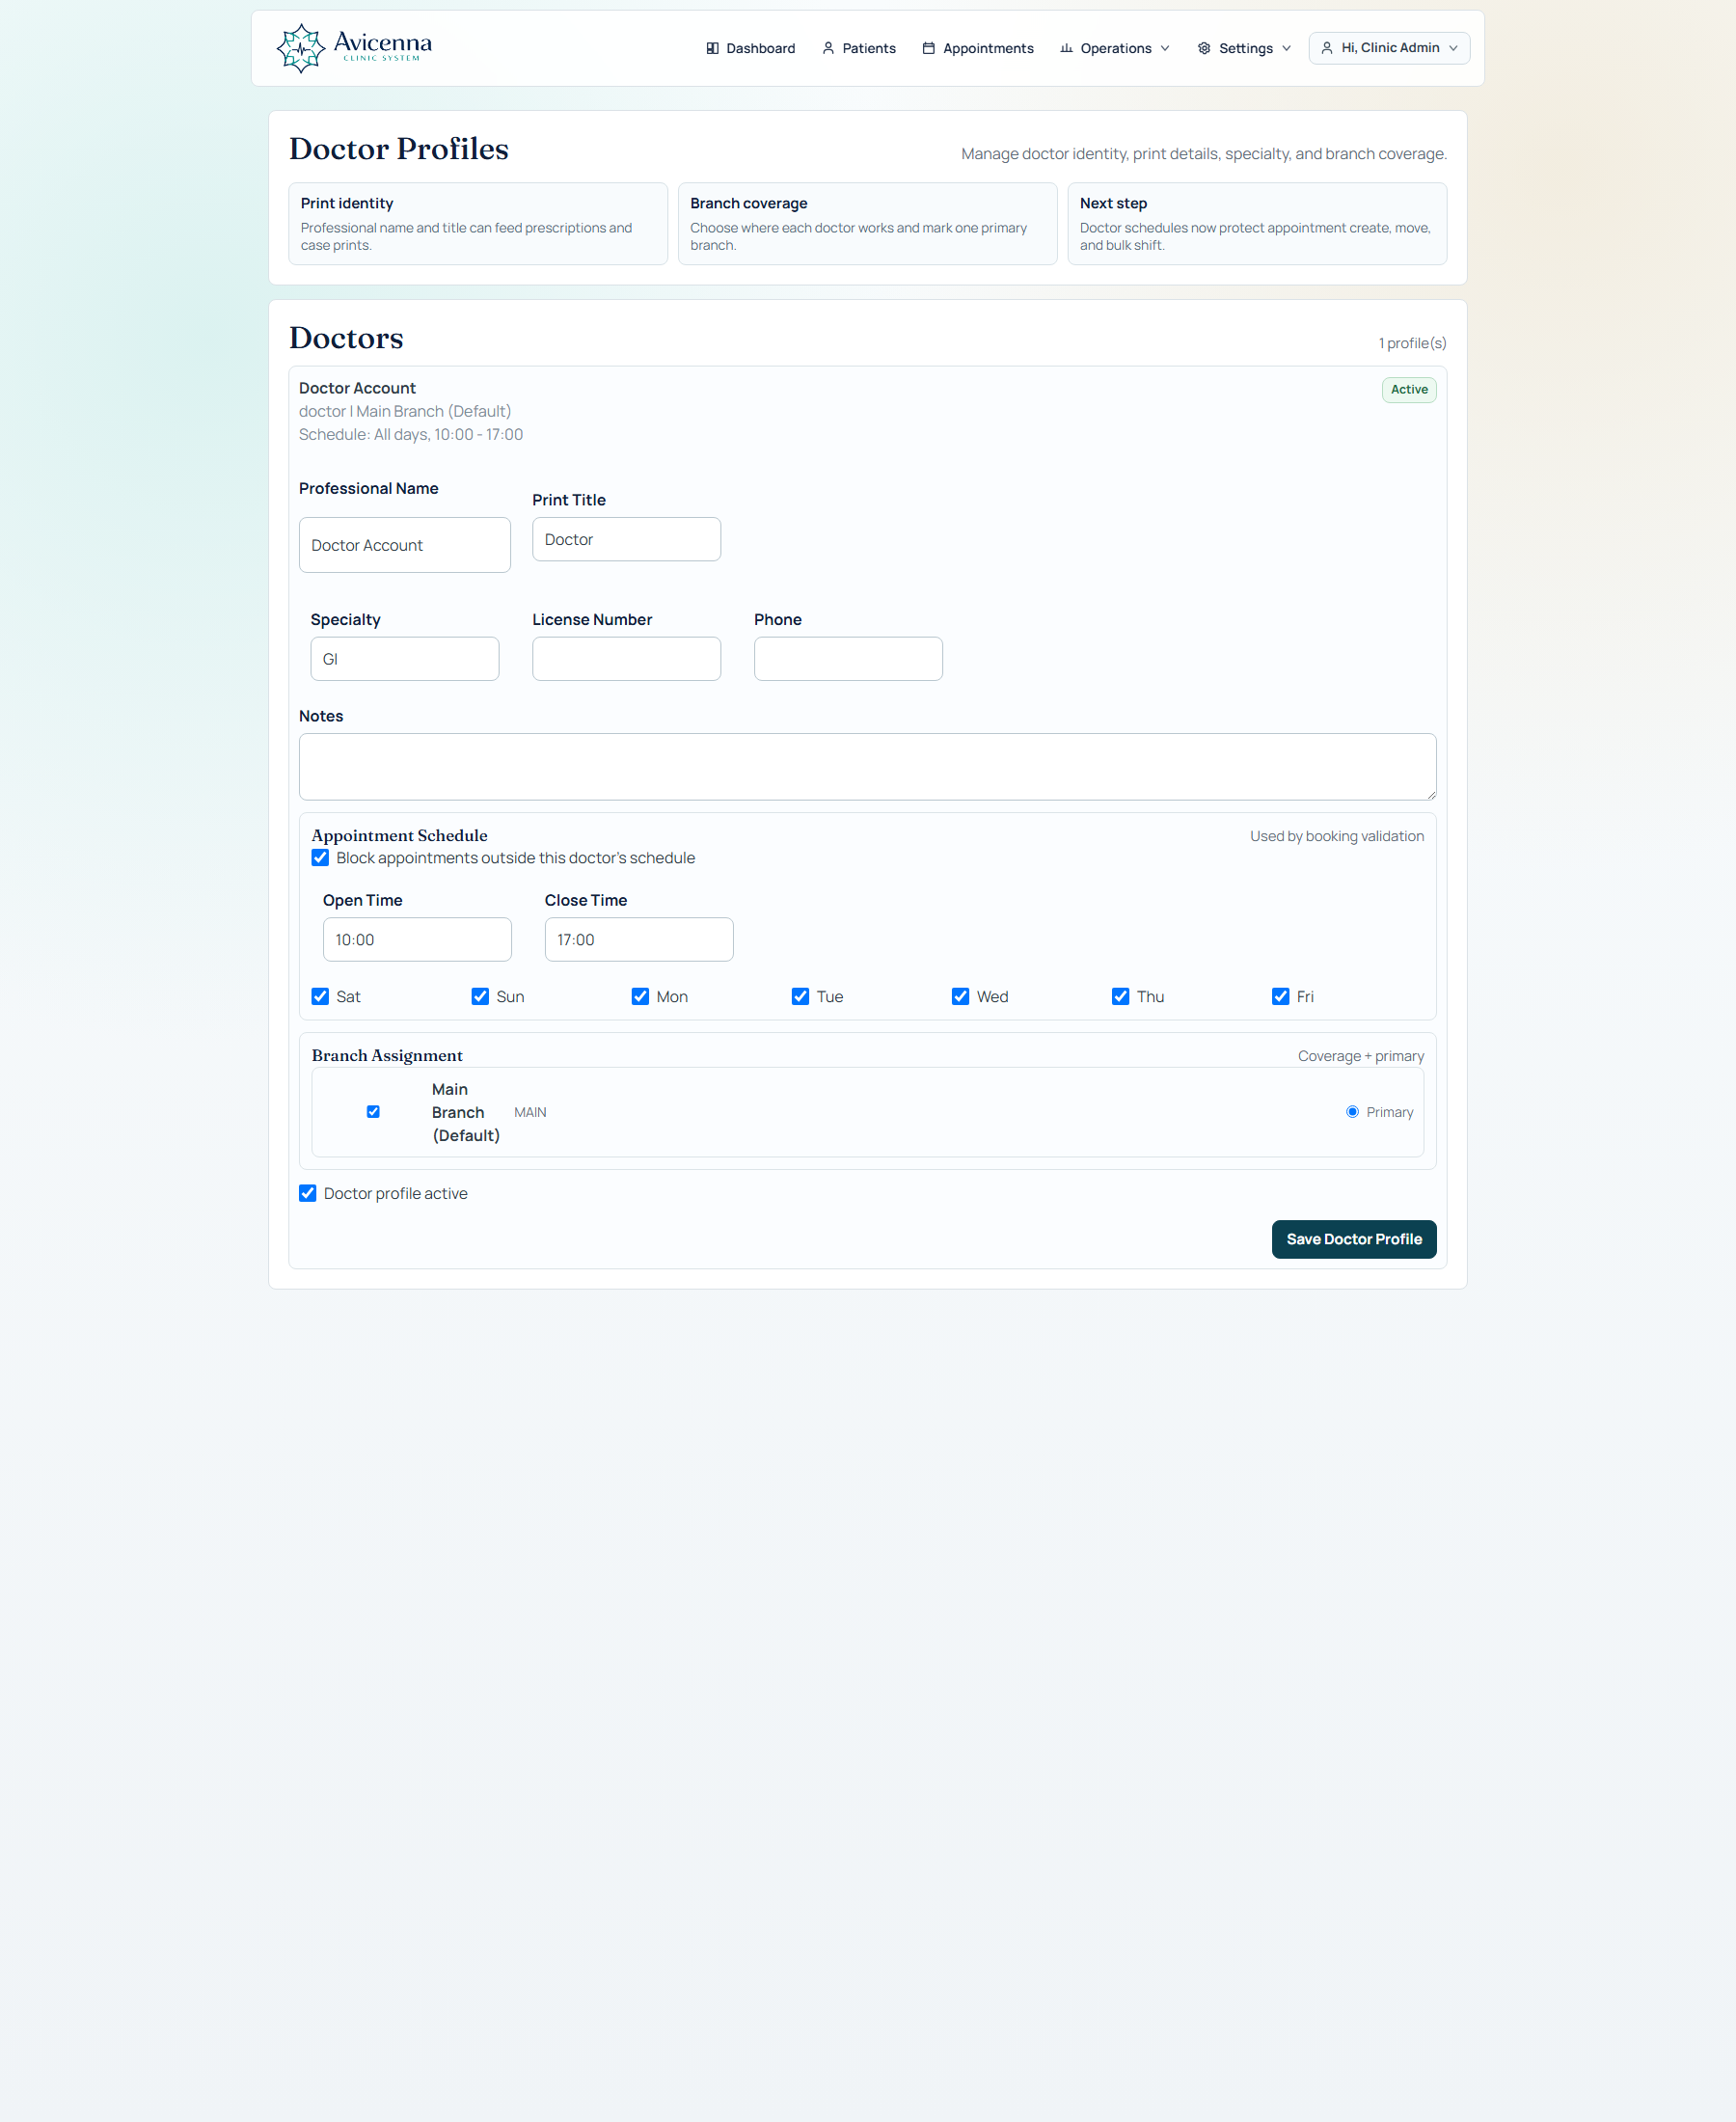Uncheck the Mon day checkbox

(x=640, y=997)
